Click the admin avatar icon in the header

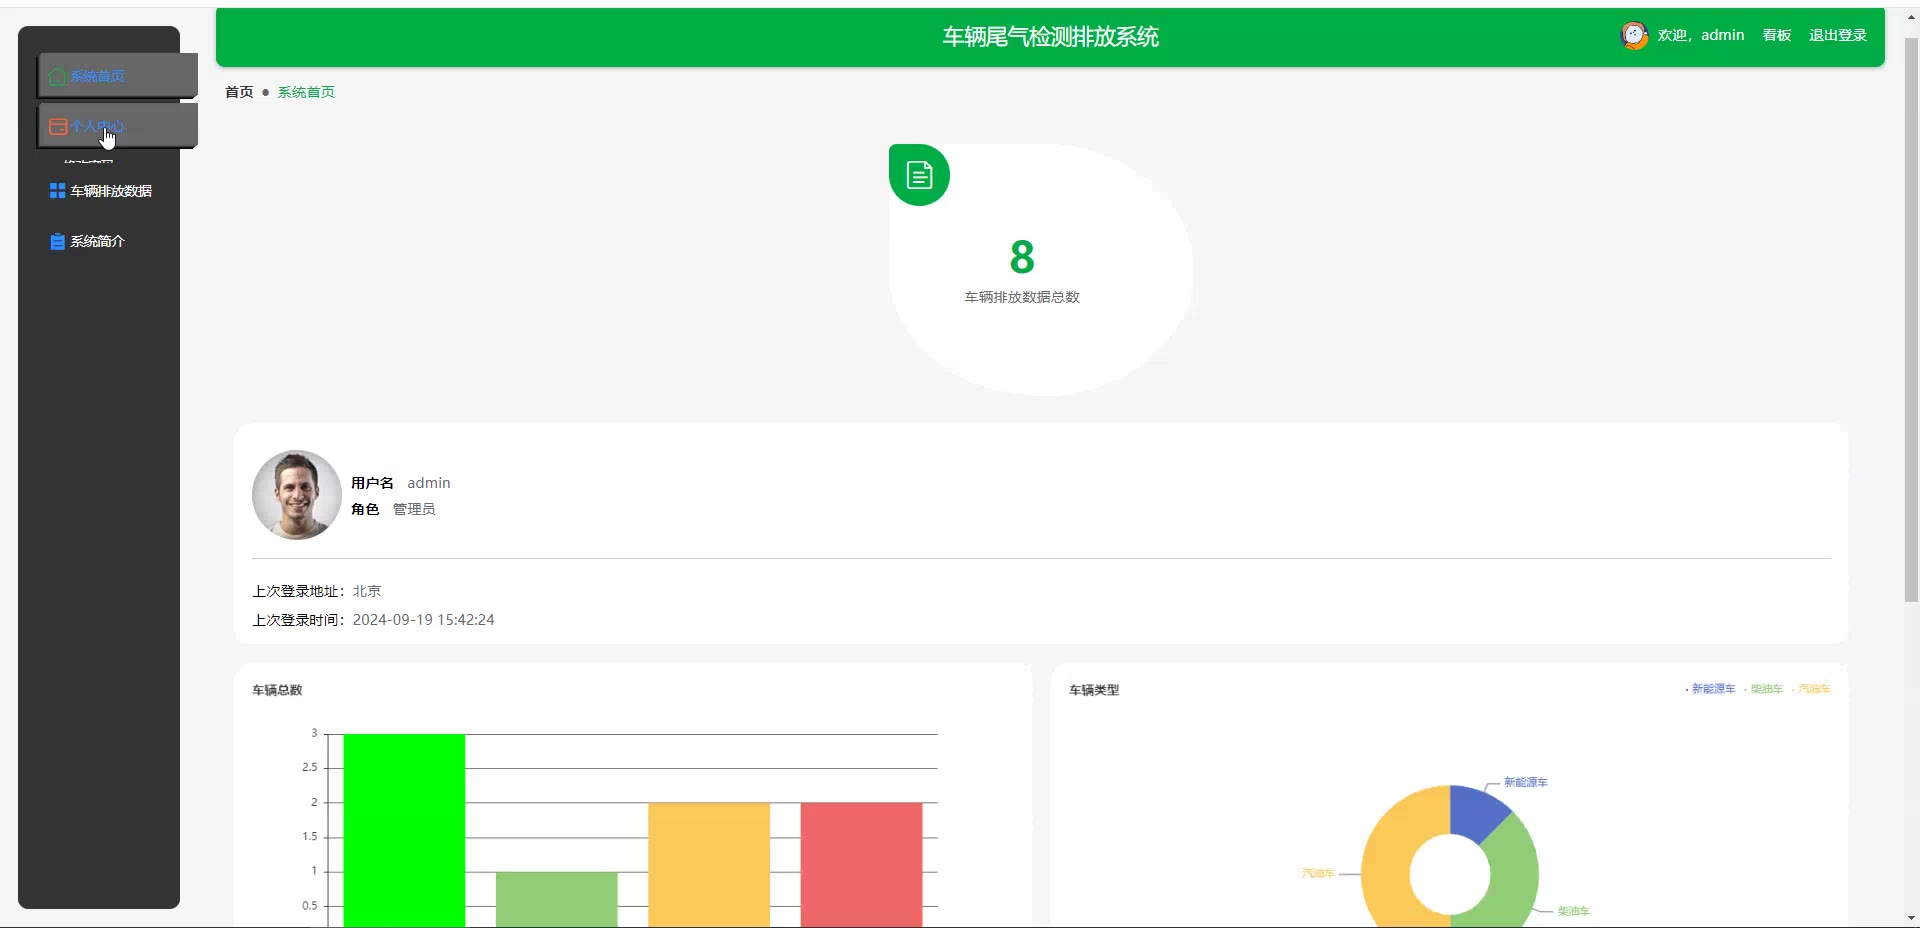[1634, 35]
